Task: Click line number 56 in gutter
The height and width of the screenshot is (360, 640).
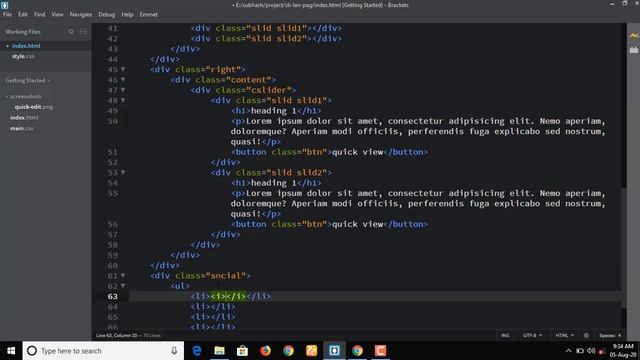Action: (x=113, y=224)
